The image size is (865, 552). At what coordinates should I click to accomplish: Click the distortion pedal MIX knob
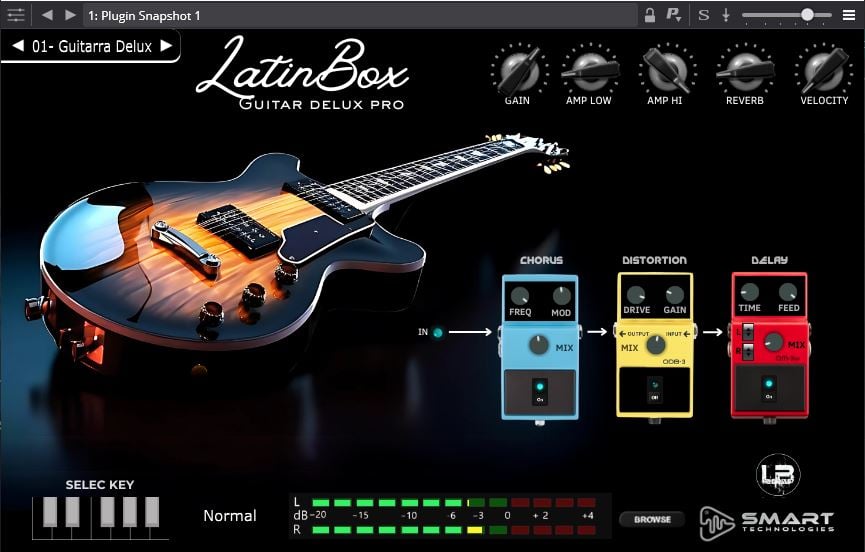[x=656, y=345]
